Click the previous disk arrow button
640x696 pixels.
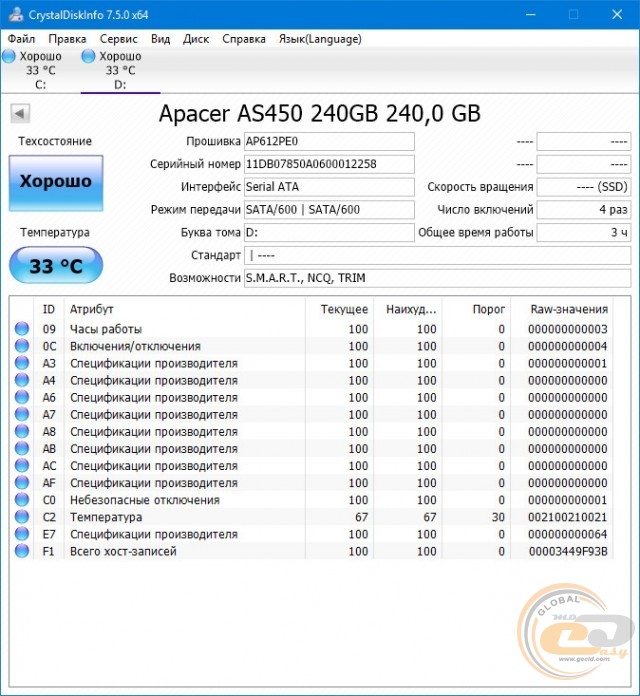20,113
